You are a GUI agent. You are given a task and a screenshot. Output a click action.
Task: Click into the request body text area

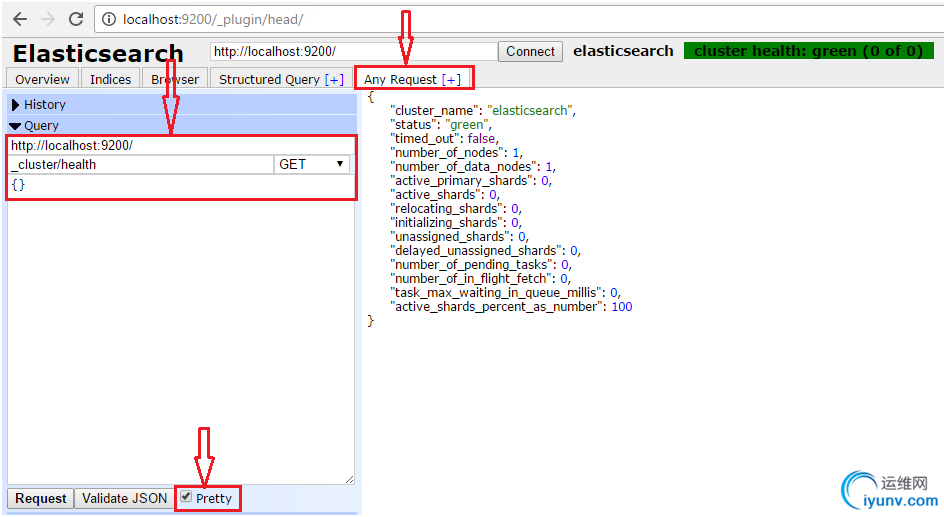(x=181, y=329)
